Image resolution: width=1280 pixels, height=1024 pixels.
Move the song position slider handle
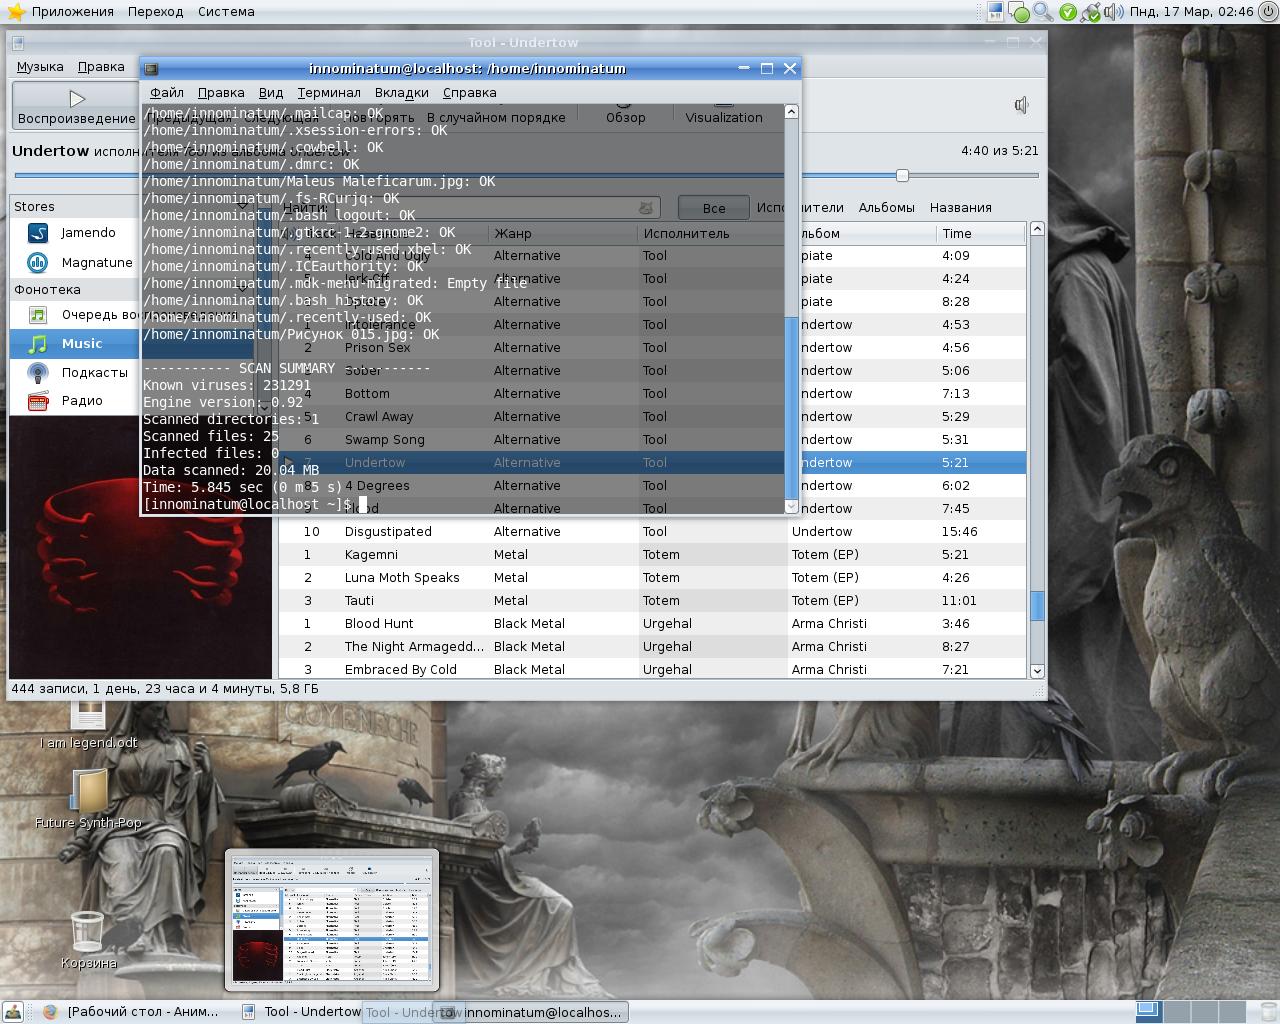pyautogui.click(x=902, y=176)
